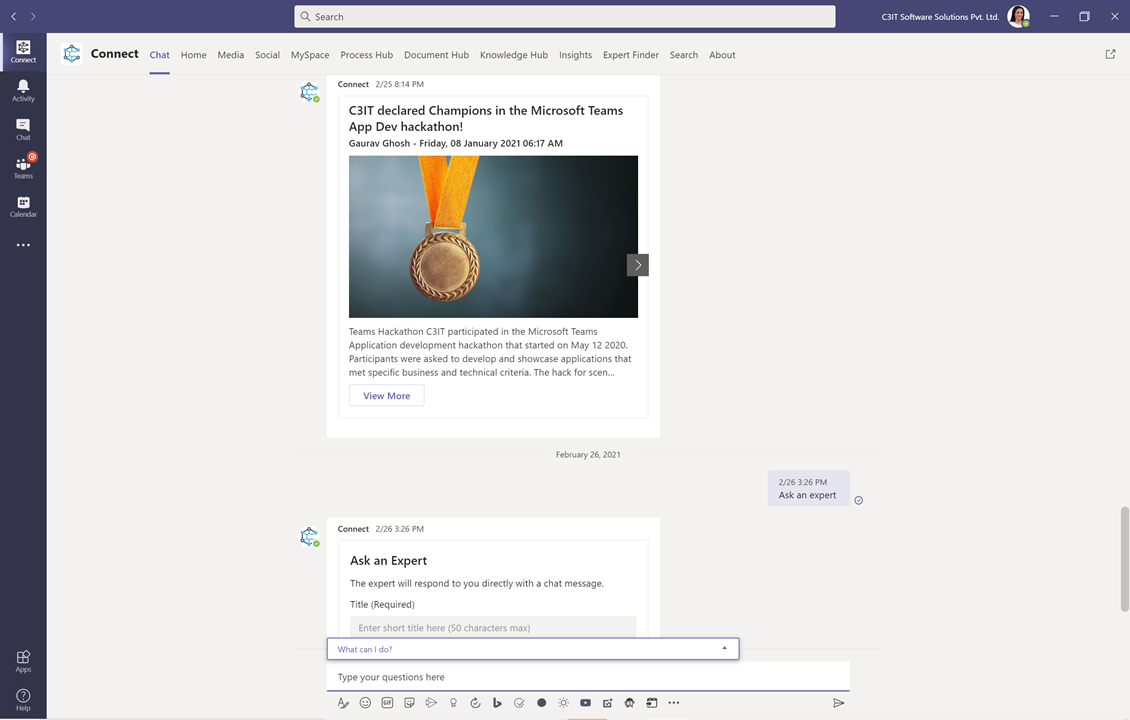Viewport: 1130px width, 720px height.
Task: Open the About tab
Action: point(722,55)
